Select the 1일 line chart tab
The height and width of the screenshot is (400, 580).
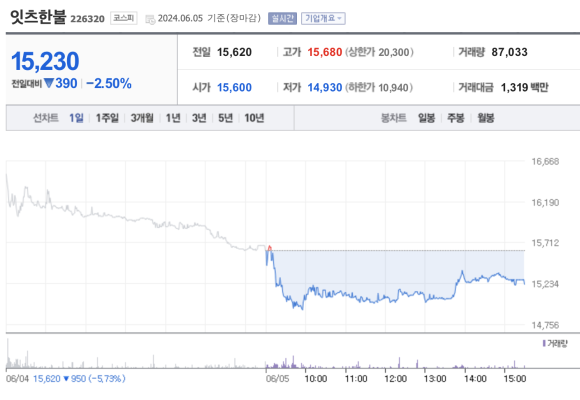point(76,118)
